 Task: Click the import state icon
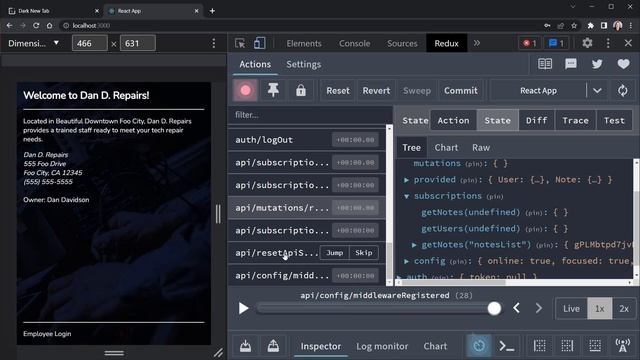click(x=245, y=346)
